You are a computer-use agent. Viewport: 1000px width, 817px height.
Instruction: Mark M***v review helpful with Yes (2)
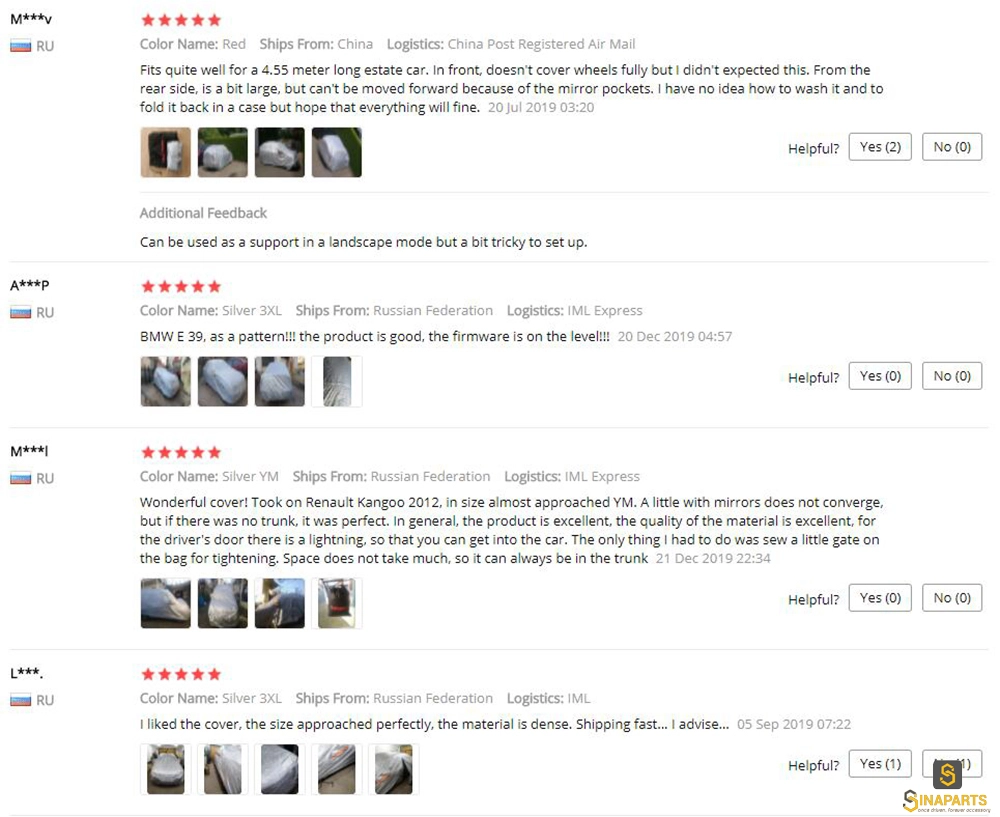(x=880, y=147)
